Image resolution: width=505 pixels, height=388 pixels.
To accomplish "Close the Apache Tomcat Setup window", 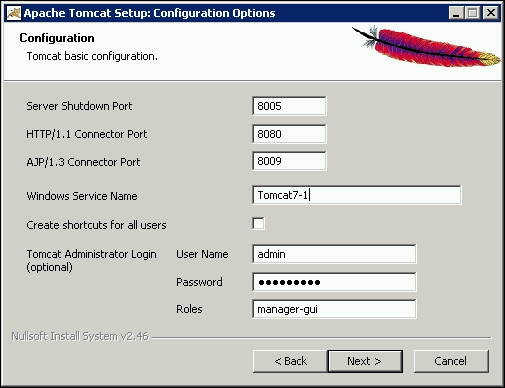I will 491,13.
